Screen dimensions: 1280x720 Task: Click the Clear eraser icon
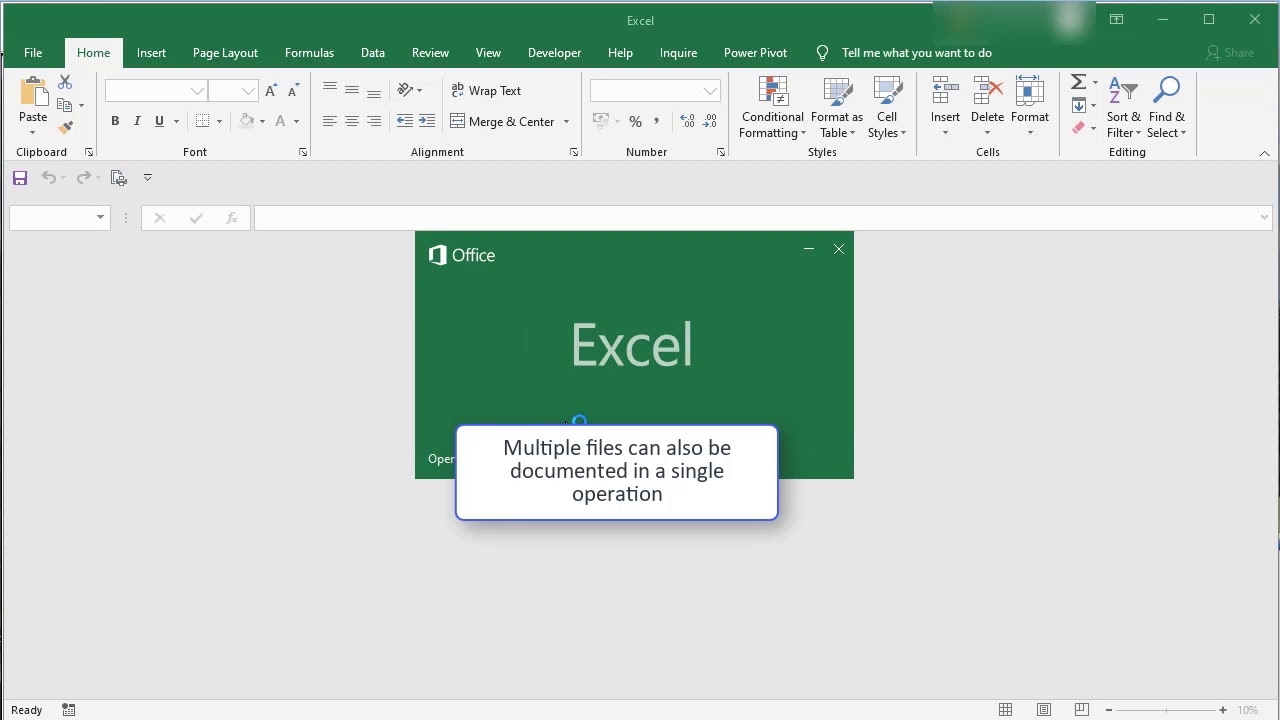(x=1078, y=128)
